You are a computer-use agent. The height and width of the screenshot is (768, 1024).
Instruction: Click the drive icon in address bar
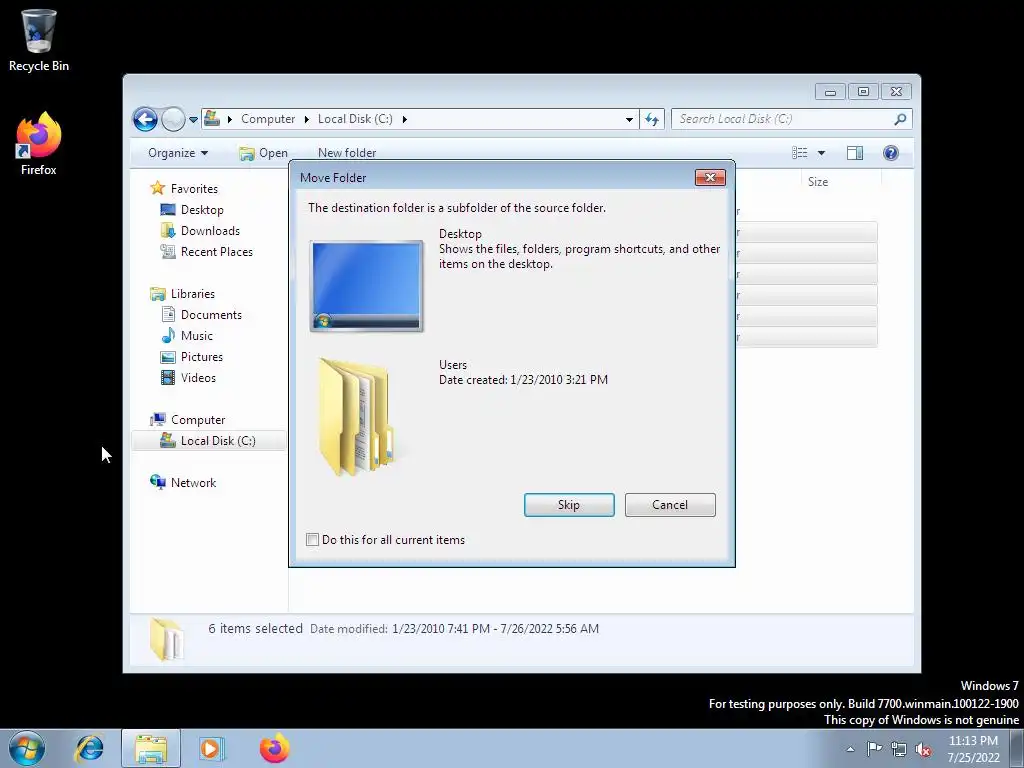pyautogui.click(x=212, y=118)
